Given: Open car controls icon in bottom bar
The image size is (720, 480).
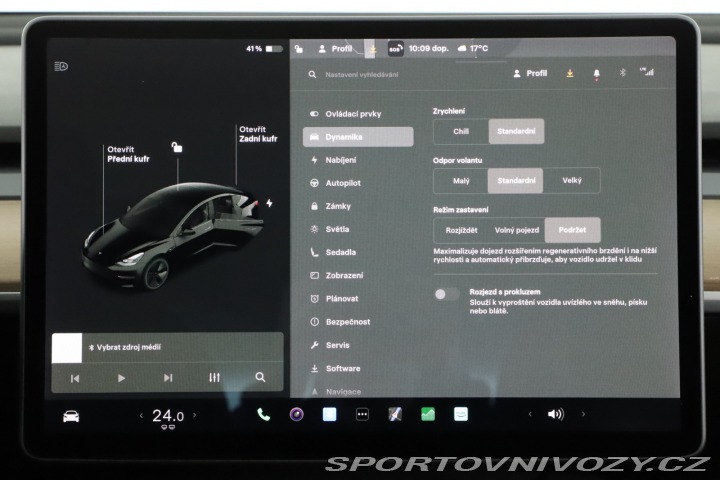Looking at the screenshot, I should coord(71,417).
